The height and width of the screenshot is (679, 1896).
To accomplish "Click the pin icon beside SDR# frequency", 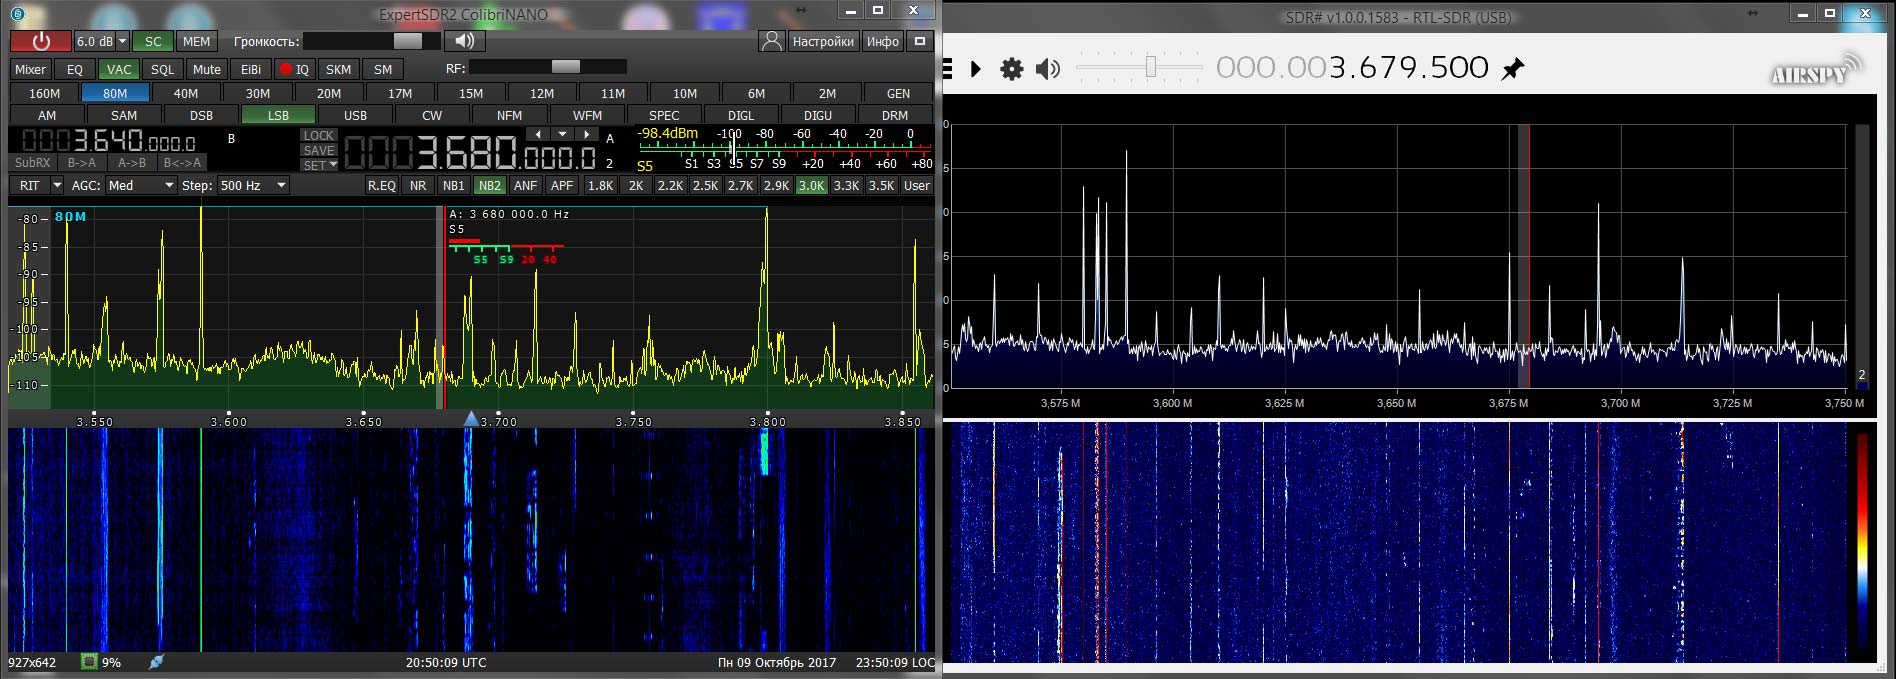I will pyautogui.click(x=1514, y=68).
